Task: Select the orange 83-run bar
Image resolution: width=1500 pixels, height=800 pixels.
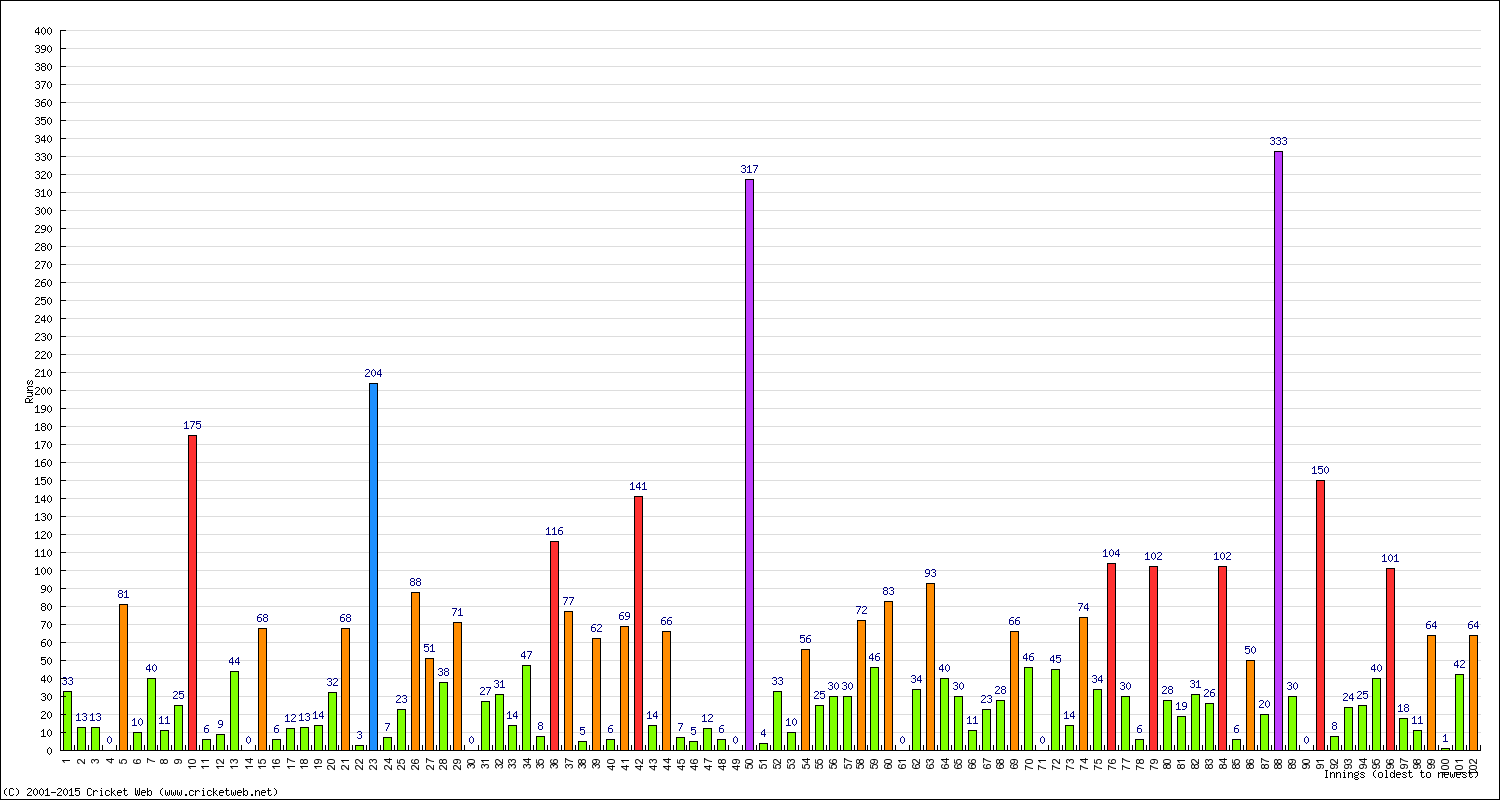Action: coord(888,675)
